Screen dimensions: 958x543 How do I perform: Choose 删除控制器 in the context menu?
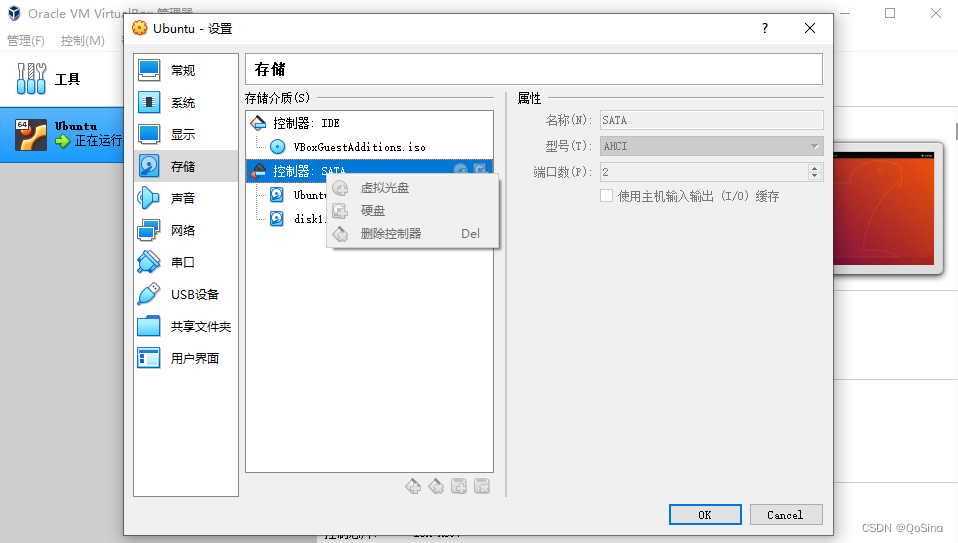[413, 233]
